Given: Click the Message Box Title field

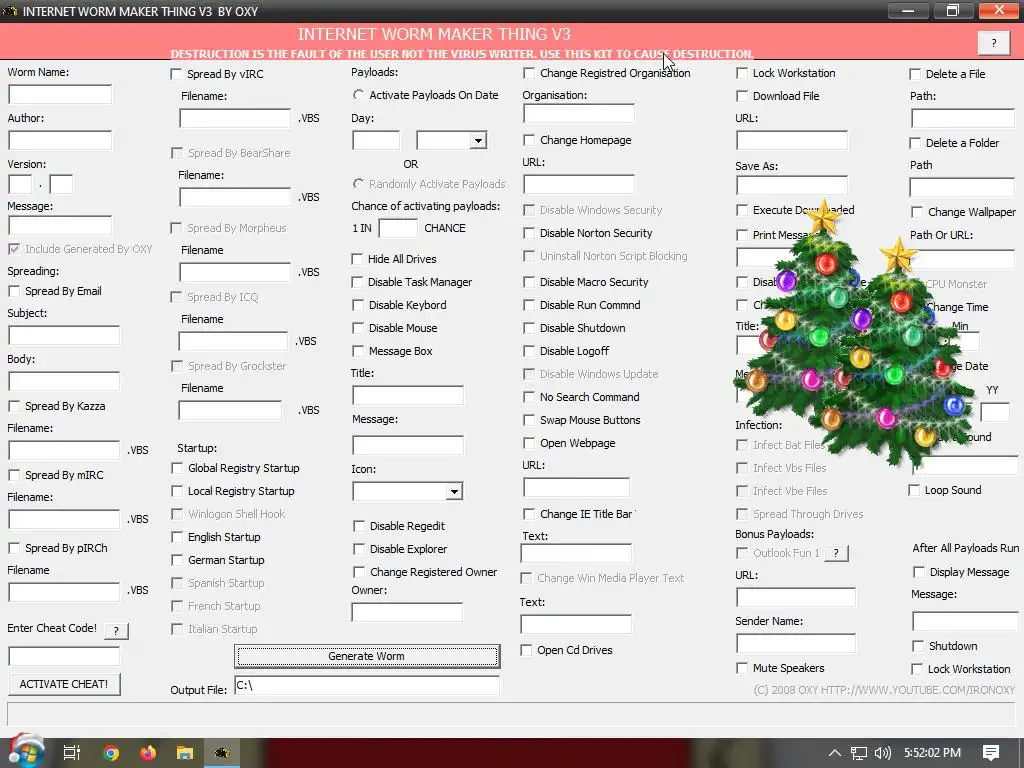Looking at the screenshot, I should click(408, 395).
